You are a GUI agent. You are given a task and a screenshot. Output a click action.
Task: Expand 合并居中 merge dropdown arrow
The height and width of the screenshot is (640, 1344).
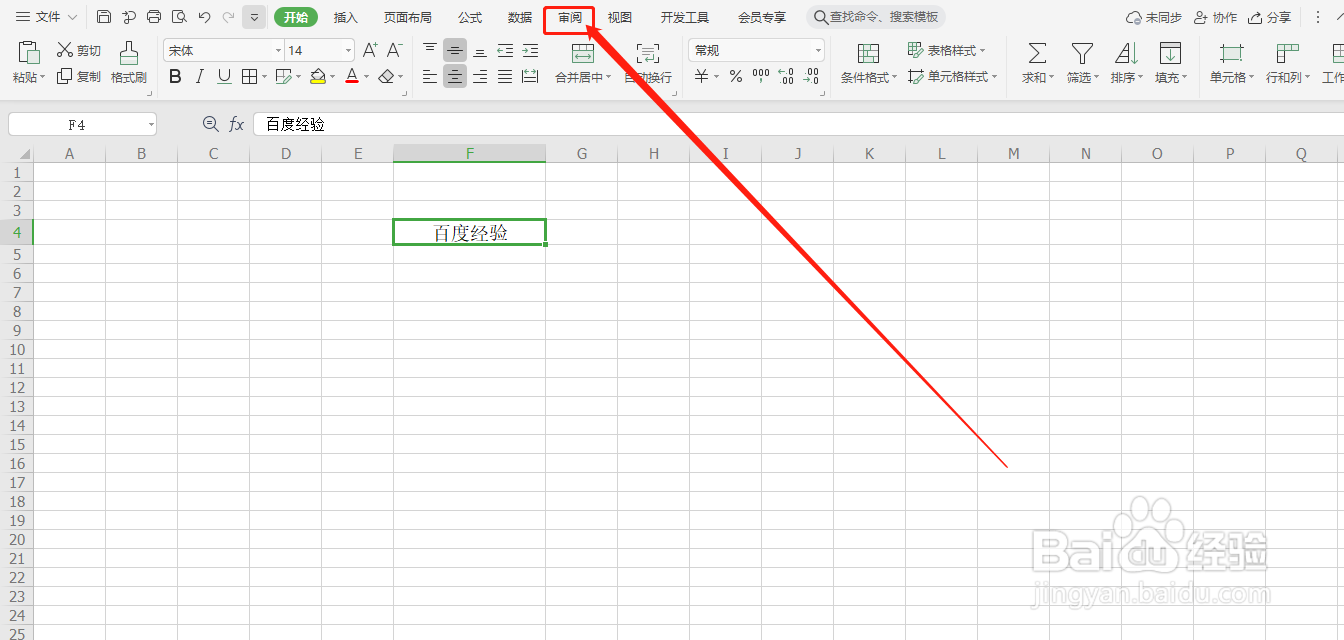pyautogui.click(x=608, y=77)
